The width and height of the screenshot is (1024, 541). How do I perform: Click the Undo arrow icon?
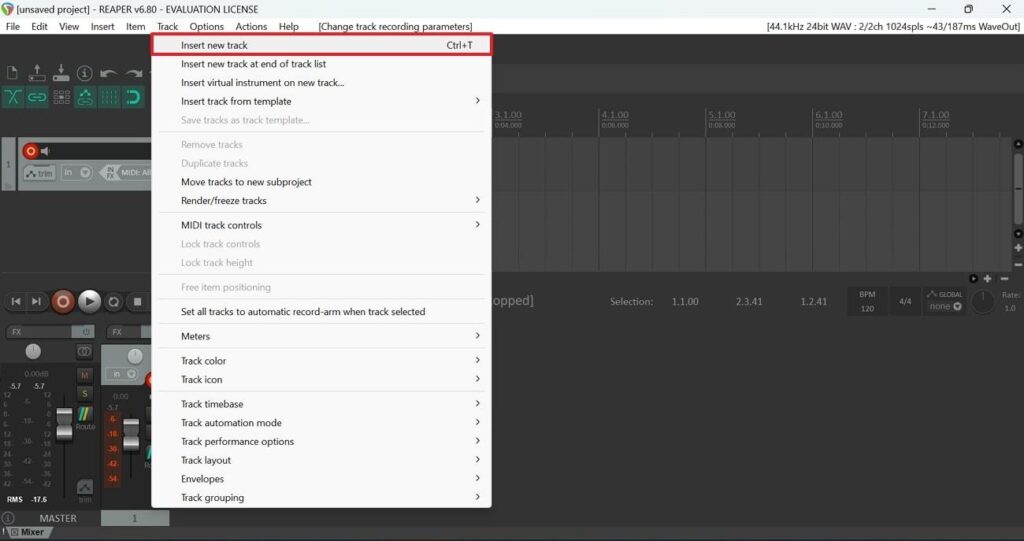[108, 74]
